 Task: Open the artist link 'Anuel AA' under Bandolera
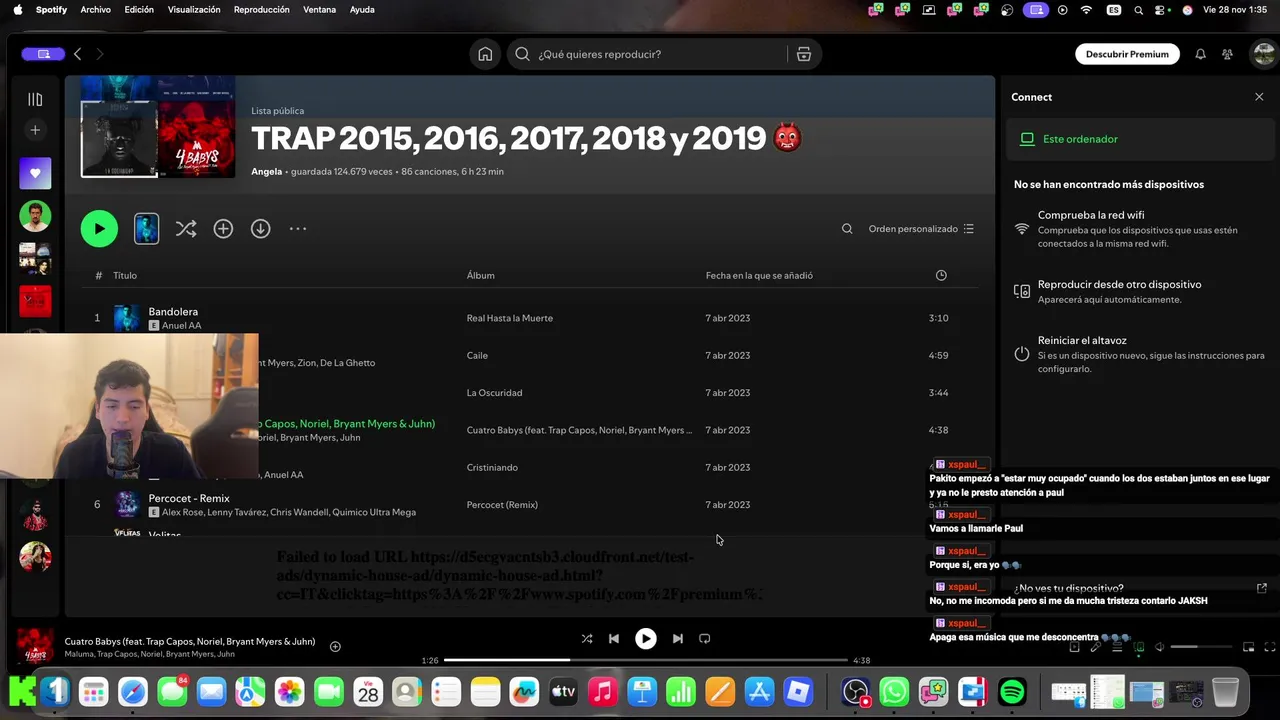click(181, 326)
